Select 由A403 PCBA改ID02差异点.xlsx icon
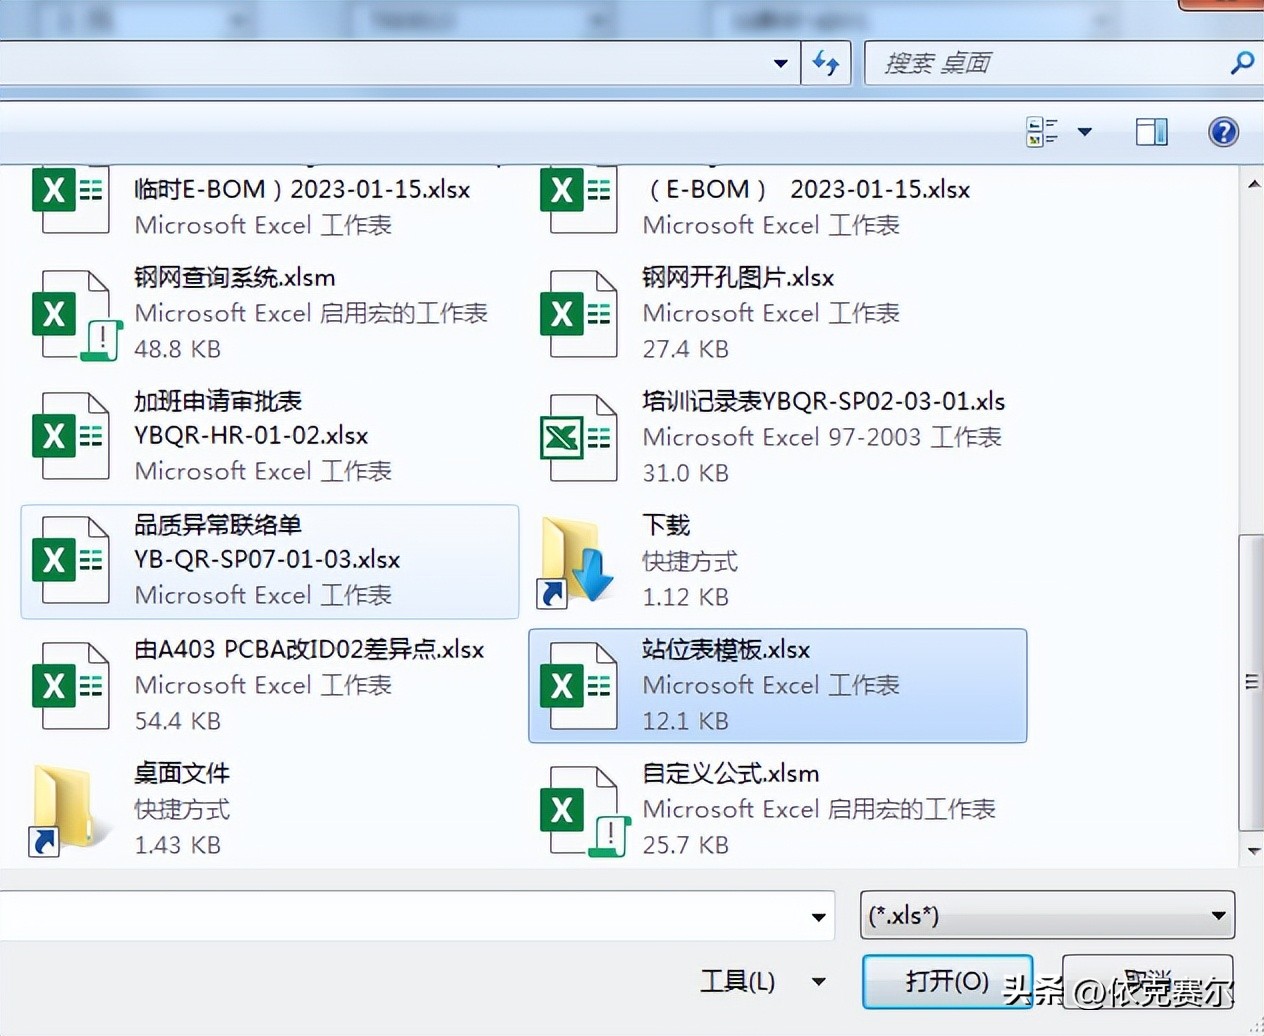The width and height of the screenshot is (1264, 1036). (71, 685)
